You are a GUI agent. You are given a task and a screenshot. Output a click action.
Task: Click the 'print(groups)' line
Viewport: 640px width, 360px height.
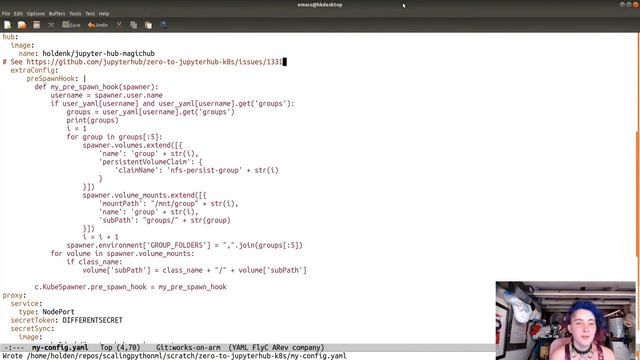93,120
